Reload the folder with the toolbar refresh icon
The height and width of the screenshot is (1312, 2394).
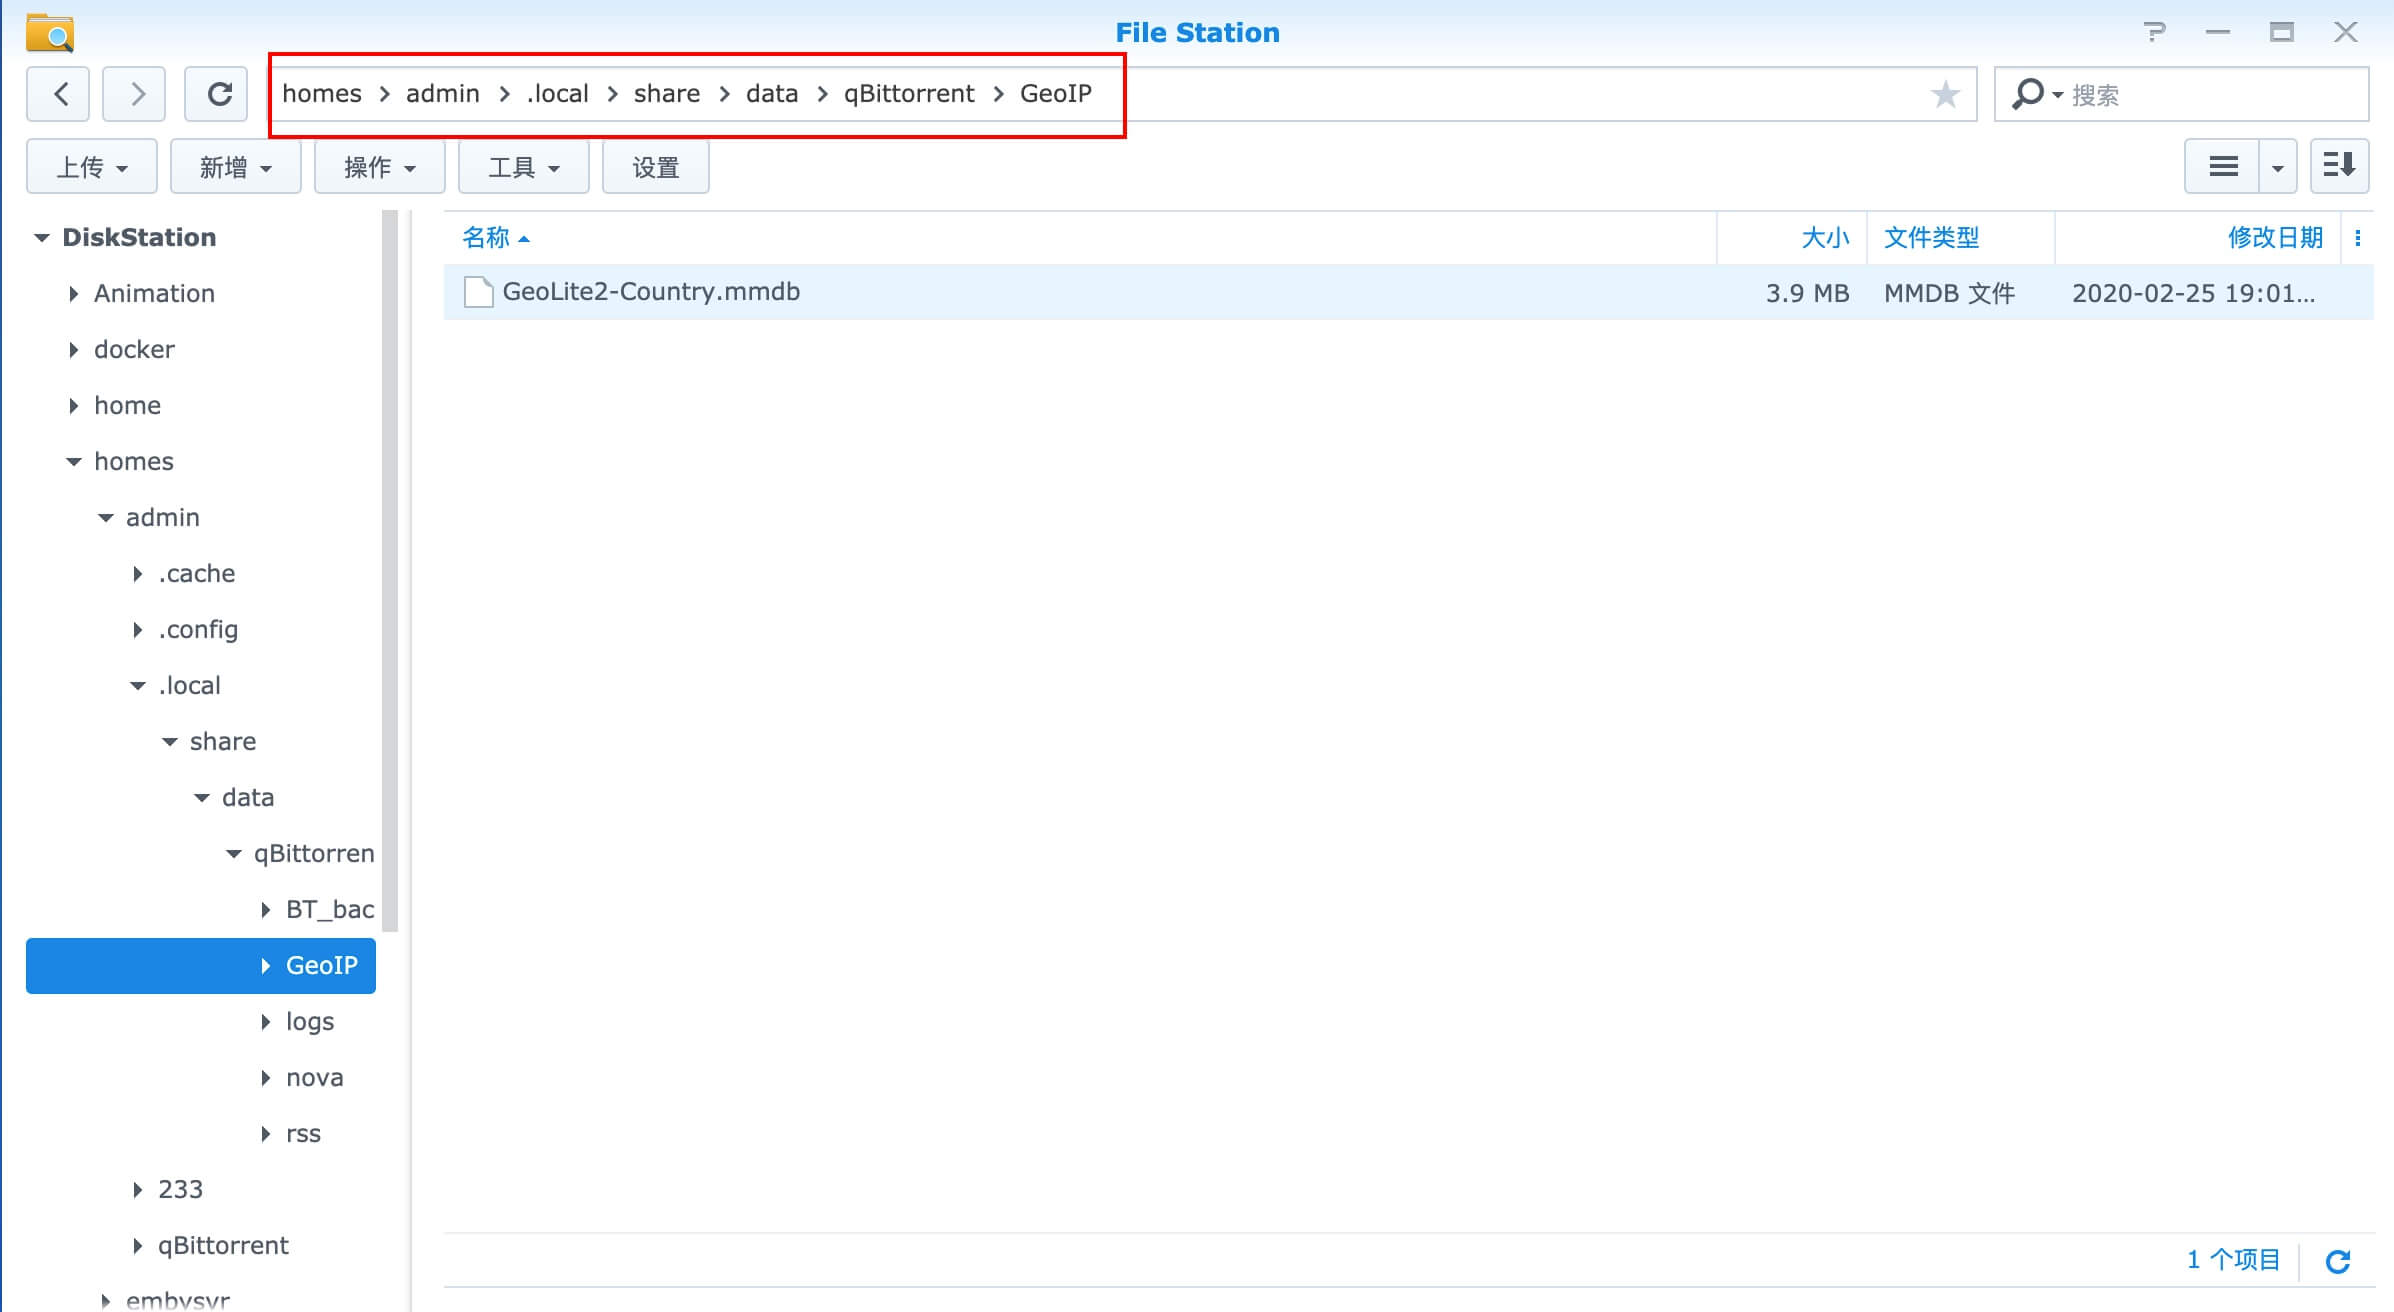click(x=218, y=94)
